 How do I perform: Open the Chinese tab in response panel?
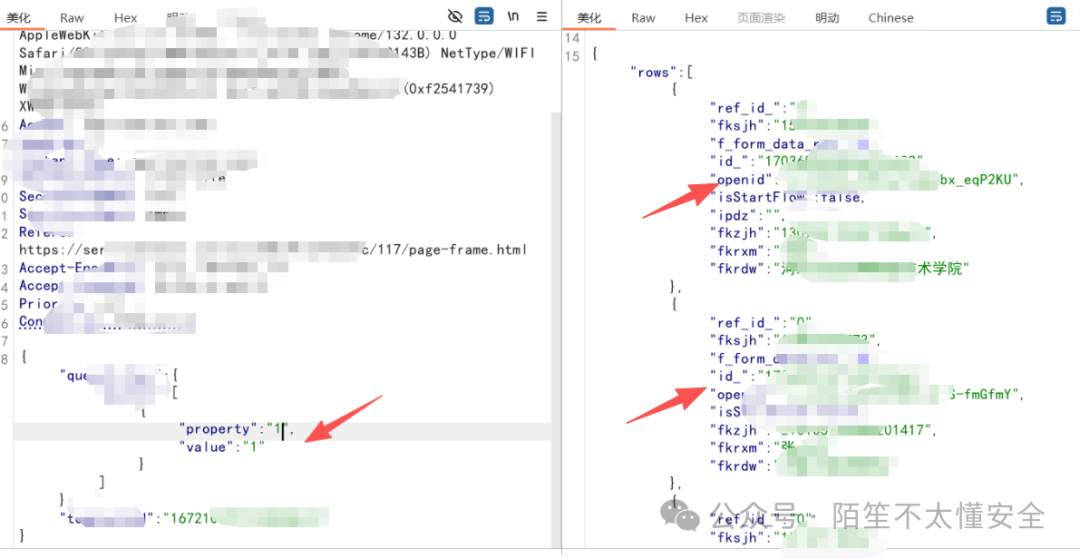(891, 18)
